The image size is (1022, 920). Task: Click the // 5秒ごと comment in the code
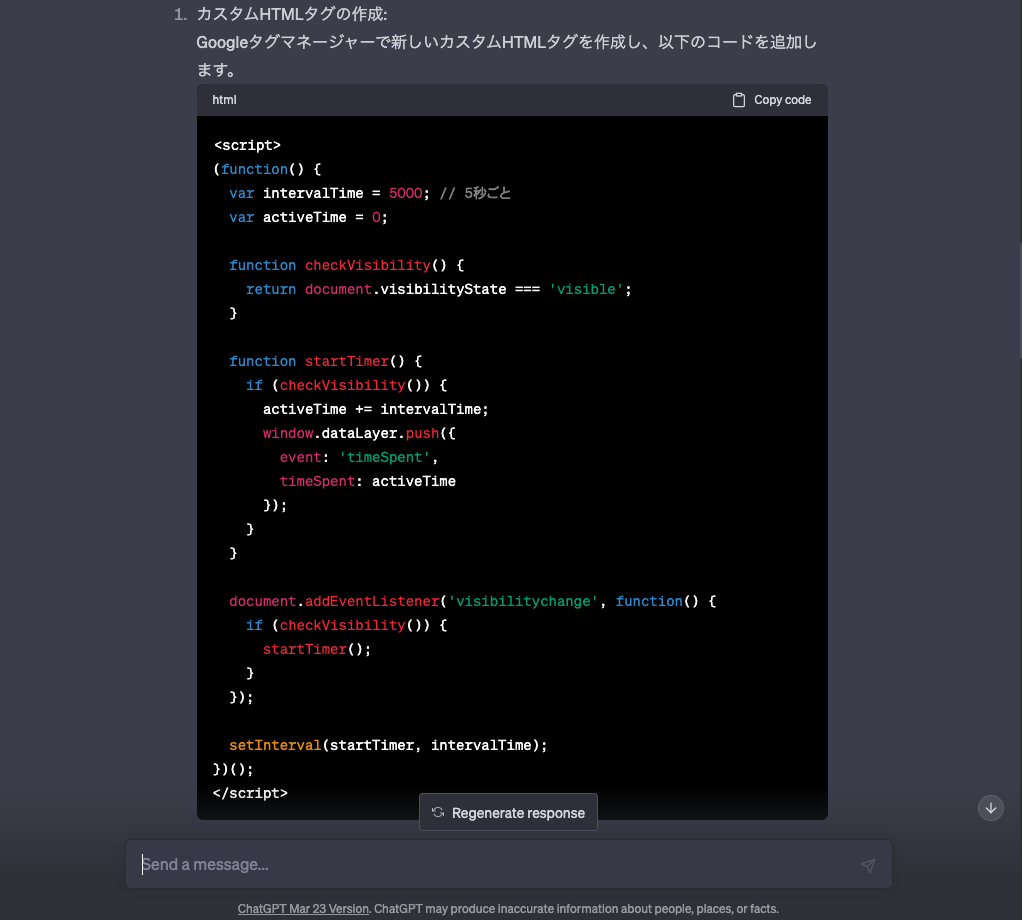coord(475,193)
